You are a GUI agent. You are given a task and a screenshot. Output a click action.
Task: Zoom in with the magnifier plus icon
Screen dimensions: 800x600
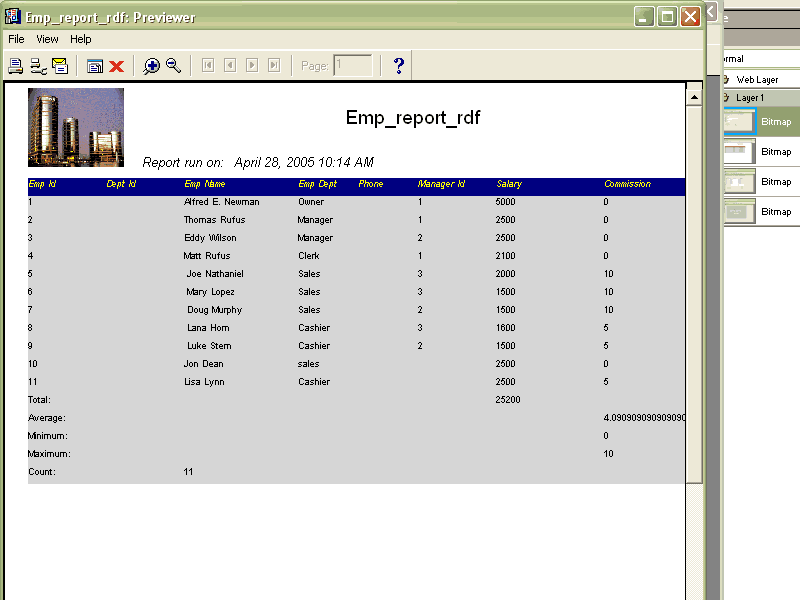[152, 66]
